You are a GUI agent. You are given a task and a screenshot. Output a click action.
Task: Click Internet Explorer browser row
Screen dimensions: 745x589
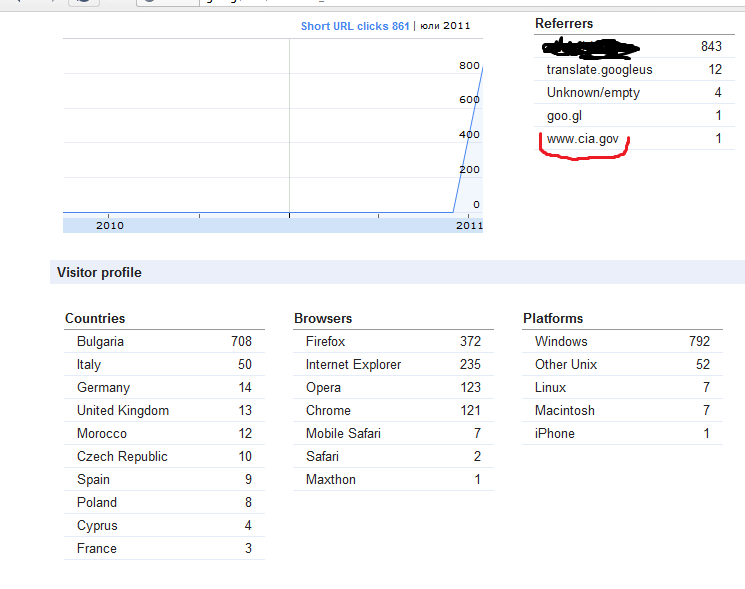(353, 365)
